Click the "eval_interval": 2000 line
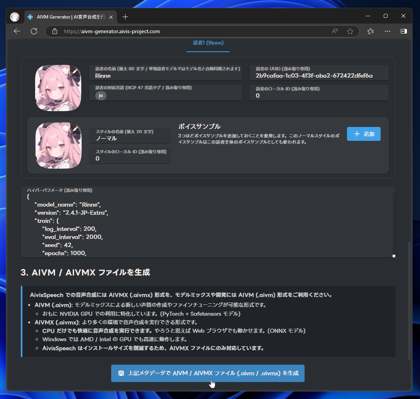This screenshot has width=420, height=399. [x=72, y=237]
